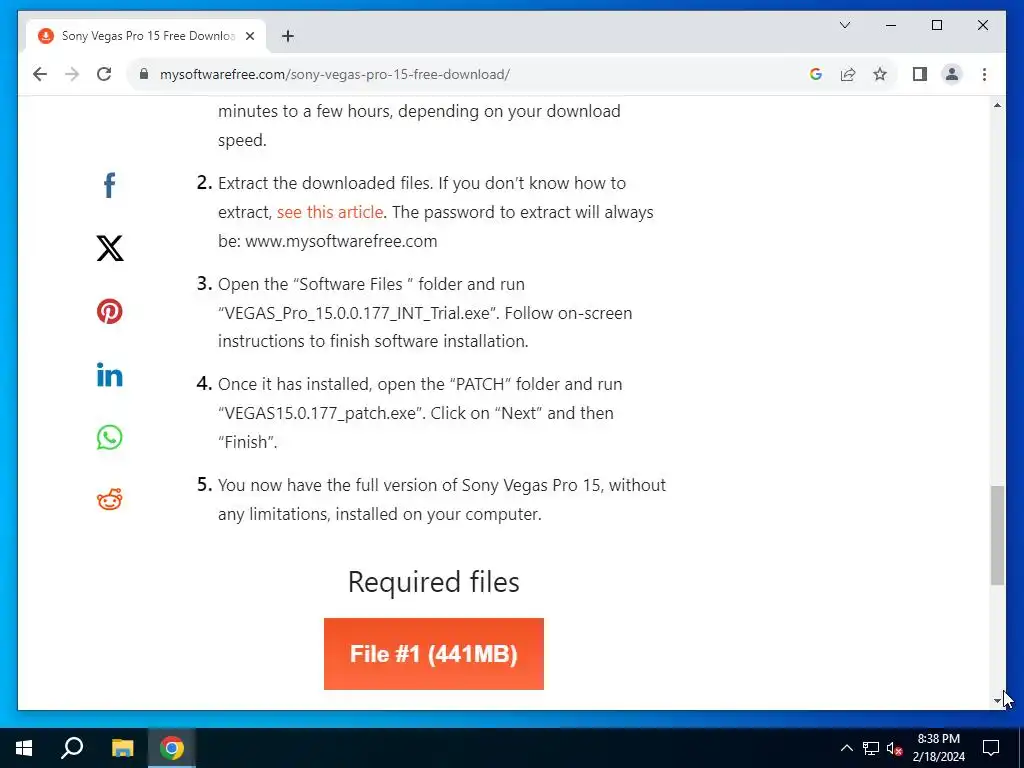Go back to previous page
Screen dimensions: 1024x768
coord(40,74)
